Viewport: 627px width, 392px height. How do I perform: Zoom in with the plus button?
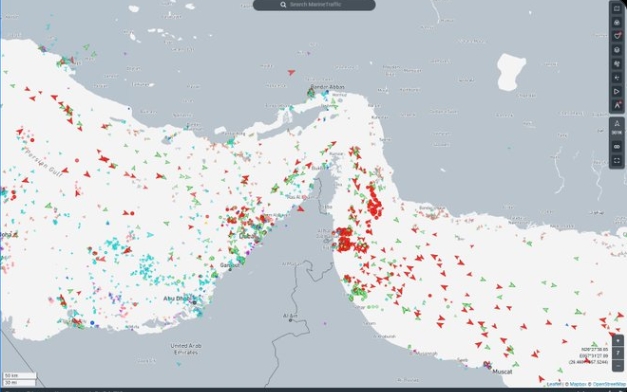(618, 341)
